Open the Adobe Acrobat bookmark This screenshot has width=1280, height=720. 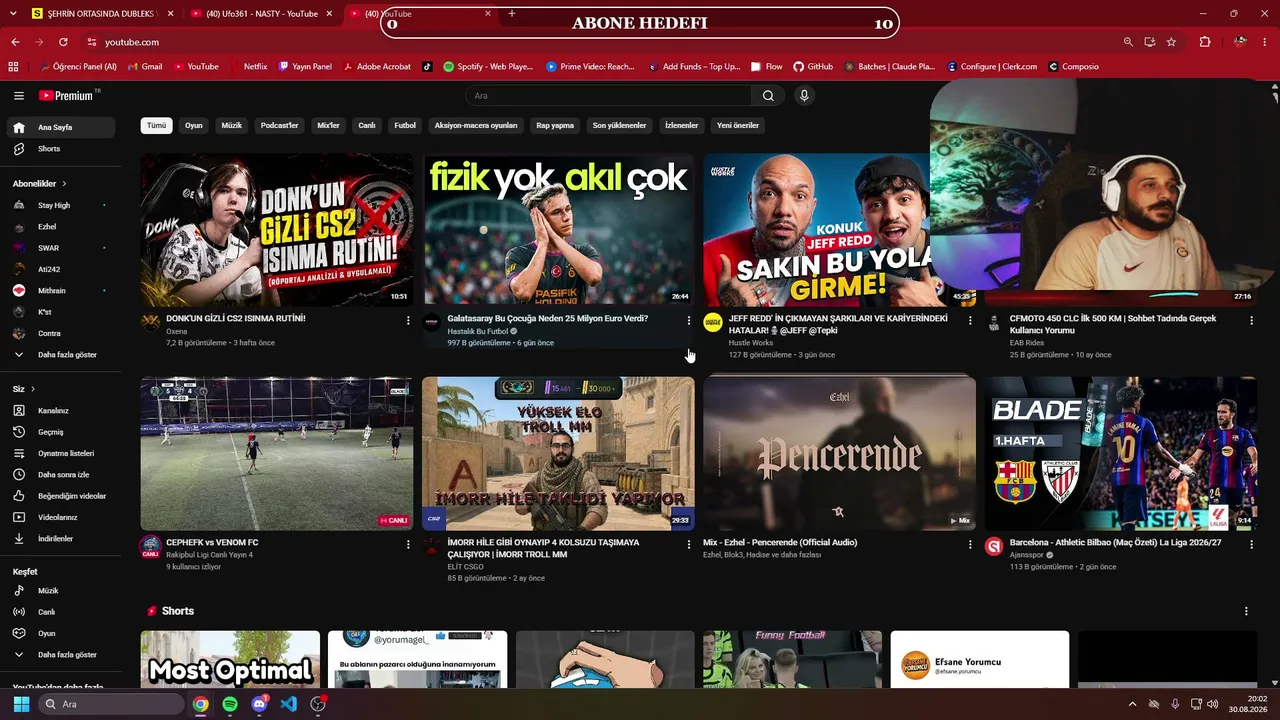376,67
